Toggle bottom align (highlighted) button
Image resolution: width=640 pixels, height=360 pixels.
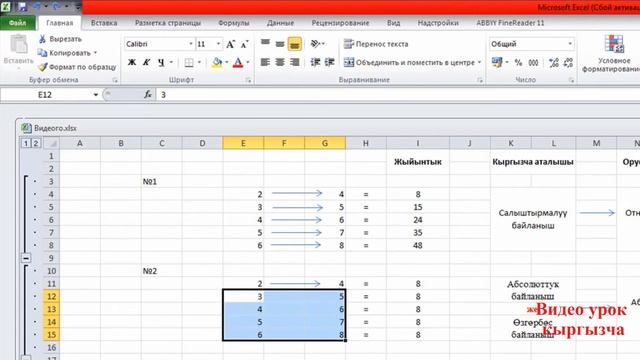click(295, 44)
